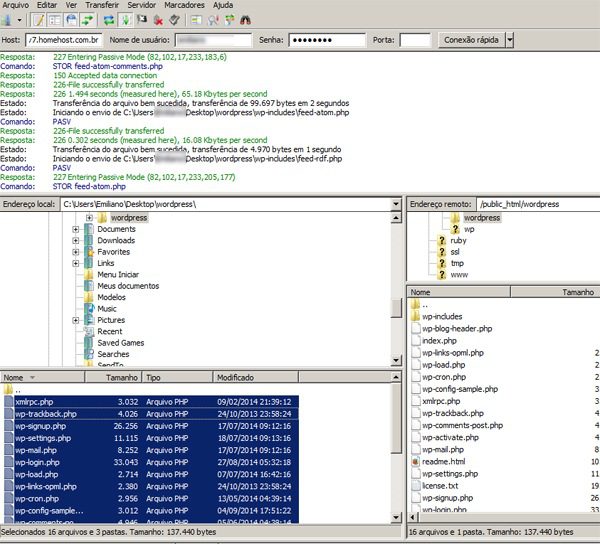Open the Arquivo menu

16,5
